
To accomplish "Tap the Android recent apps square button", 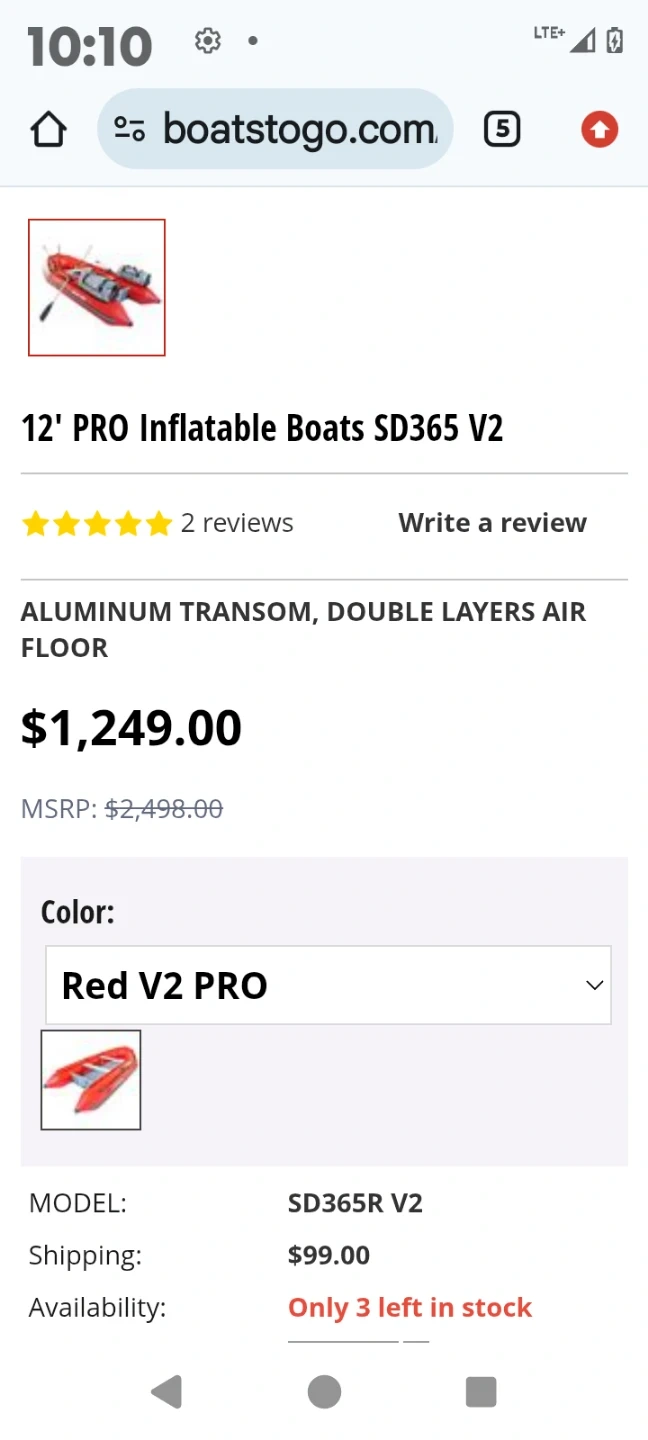I will pos(481,1391).
